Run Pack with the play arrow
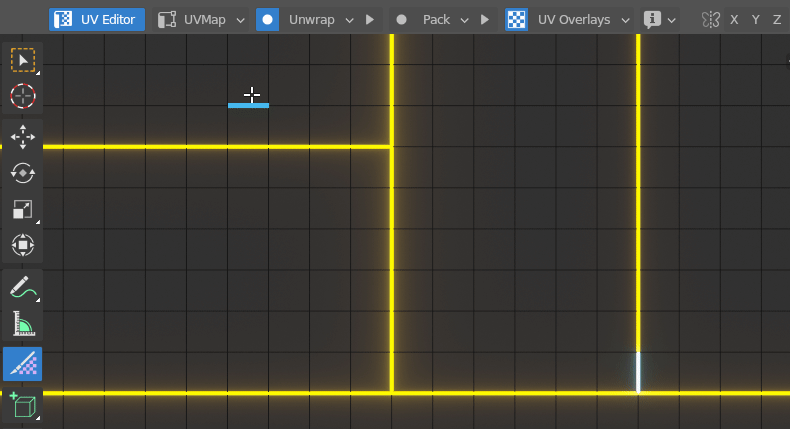Viewport: 790px width, 429px height. coord(485,20)
